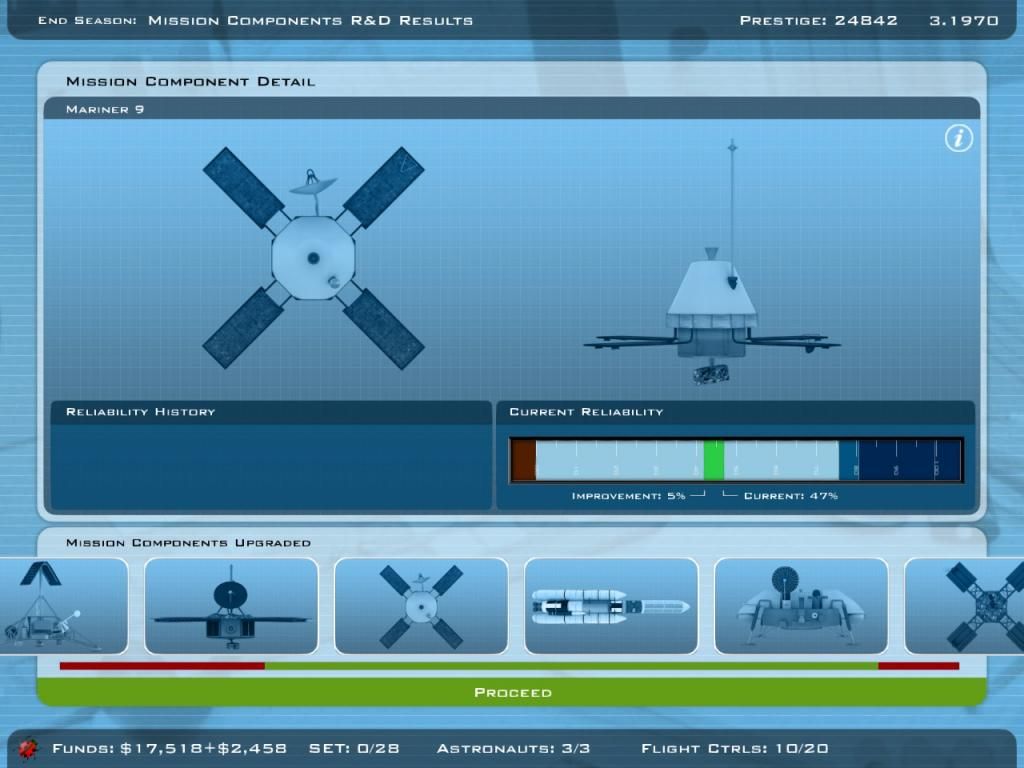Select the side-view dish satellite thumbnail
The height and width of the screenshot is (768, 1024).
(x=231, y=606)
